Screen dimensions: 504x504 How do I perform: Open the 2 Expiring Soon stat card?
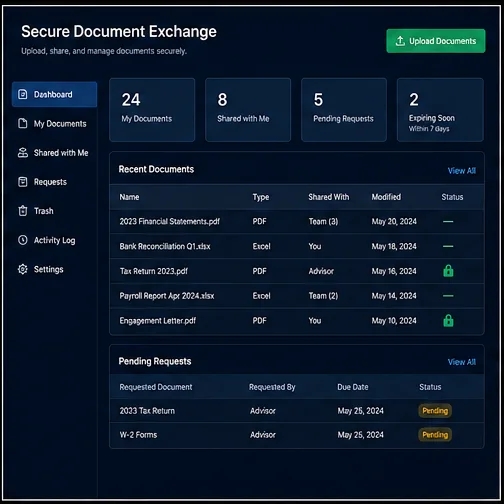point(440,110)
